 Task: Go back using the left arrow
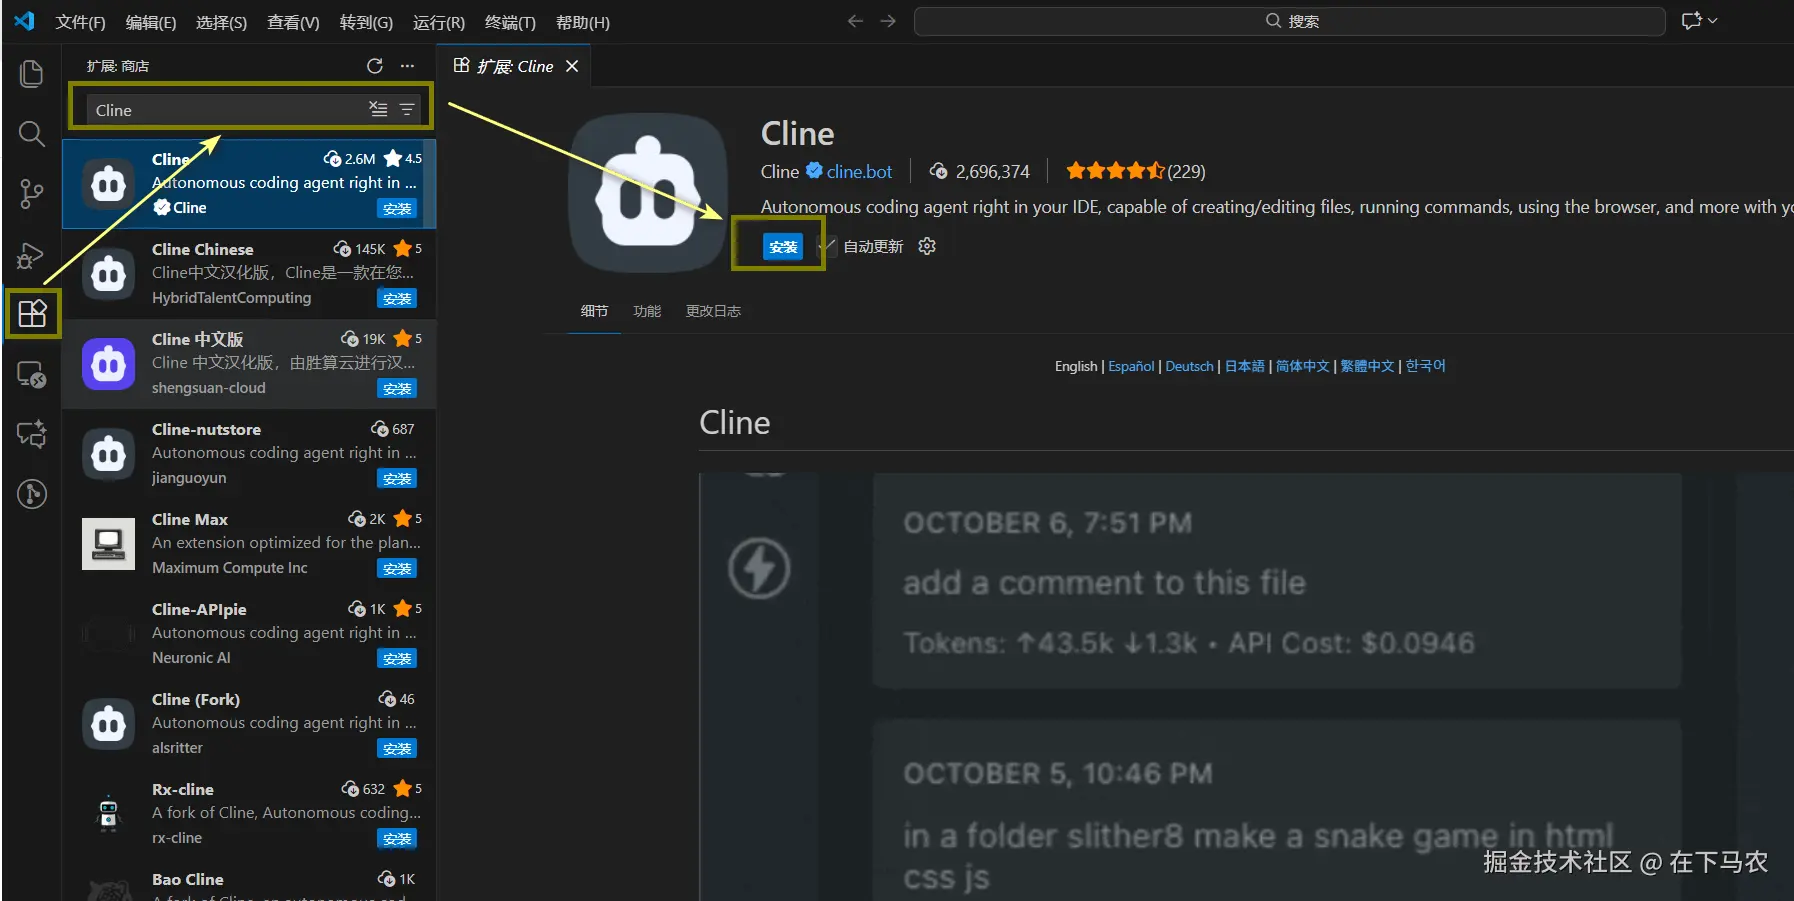(855, 21)
